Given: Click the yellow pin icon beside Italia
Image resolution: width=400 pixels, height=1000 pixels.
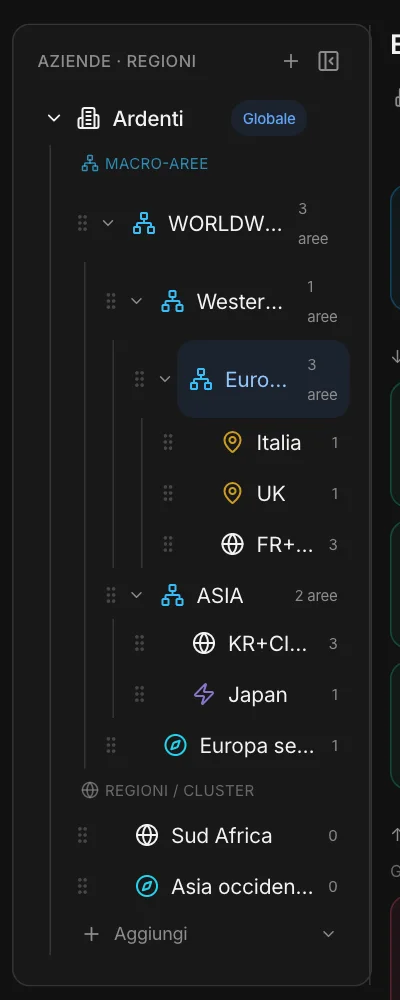Looking at the screenshot, I should [x=232, y=442].
